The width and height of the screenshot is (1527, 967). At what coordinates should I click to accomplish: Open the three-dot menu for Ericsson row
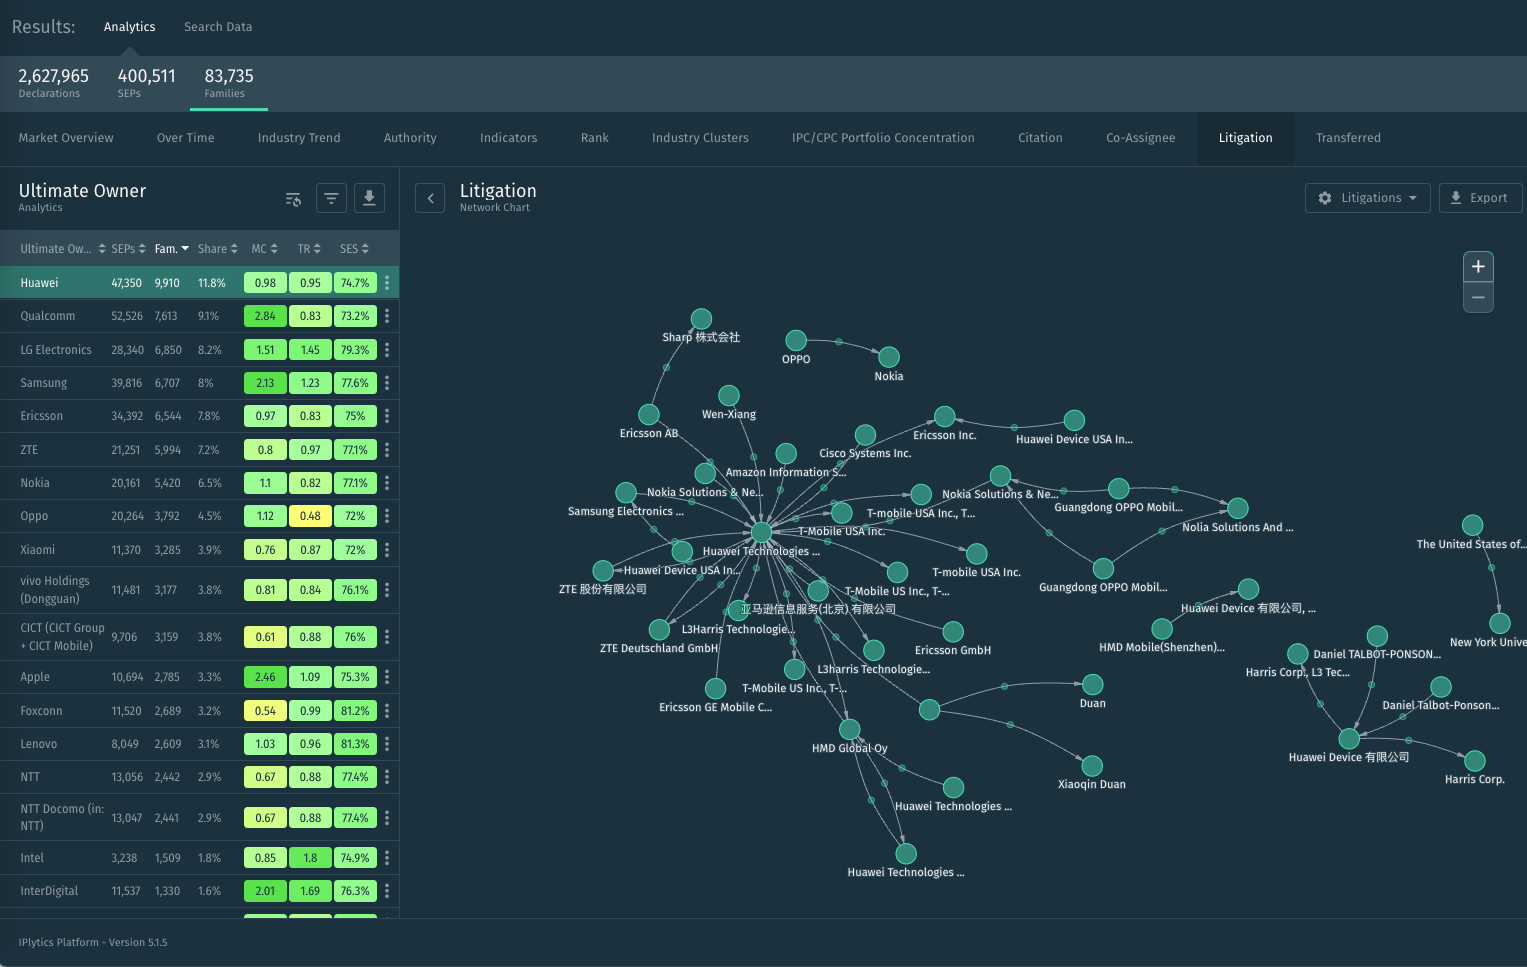[x=387, y=416]
